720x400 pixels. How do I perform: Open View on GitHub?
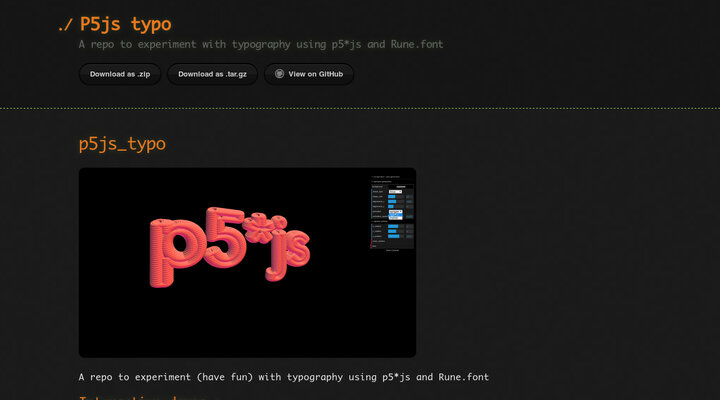[x=309, y=74]
